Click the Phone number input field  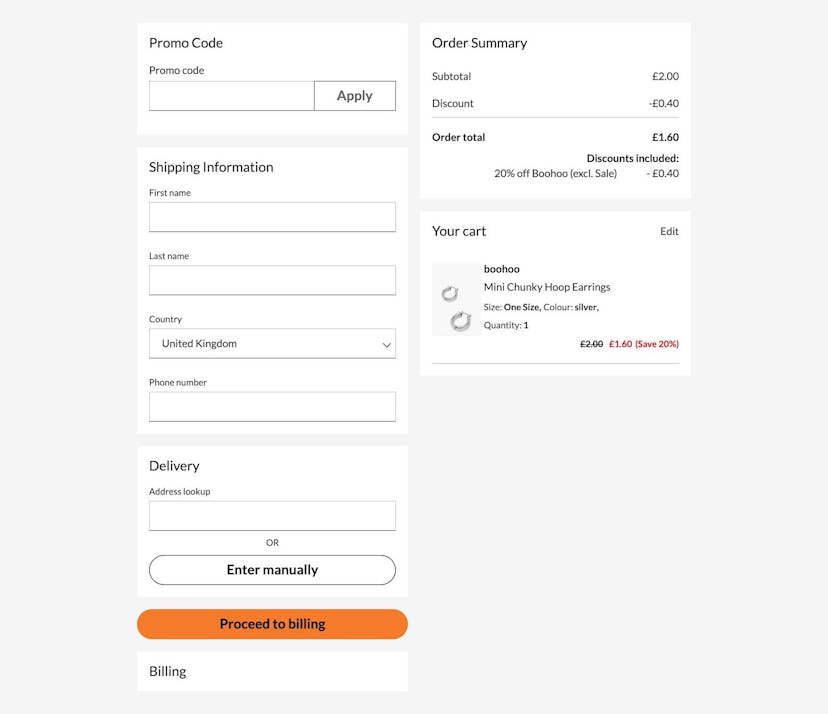tap(272, 406)
